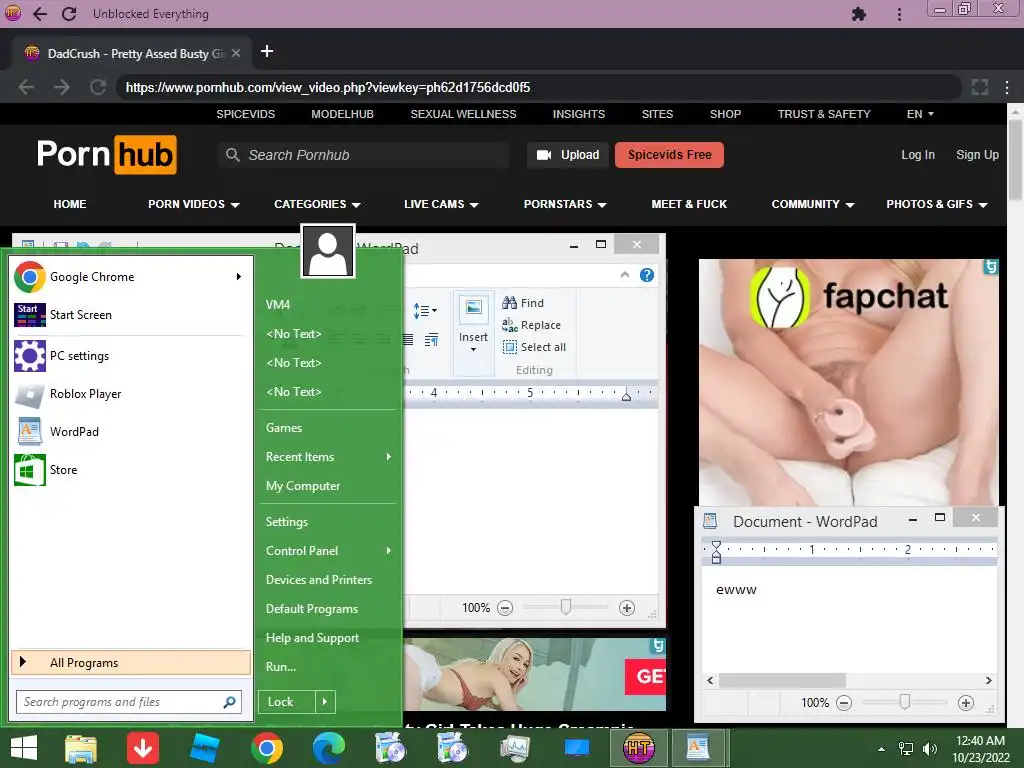Open File Explorer from the taskbar
Viewport: 1024px width, 768px height.
click(x=81, y=748)
